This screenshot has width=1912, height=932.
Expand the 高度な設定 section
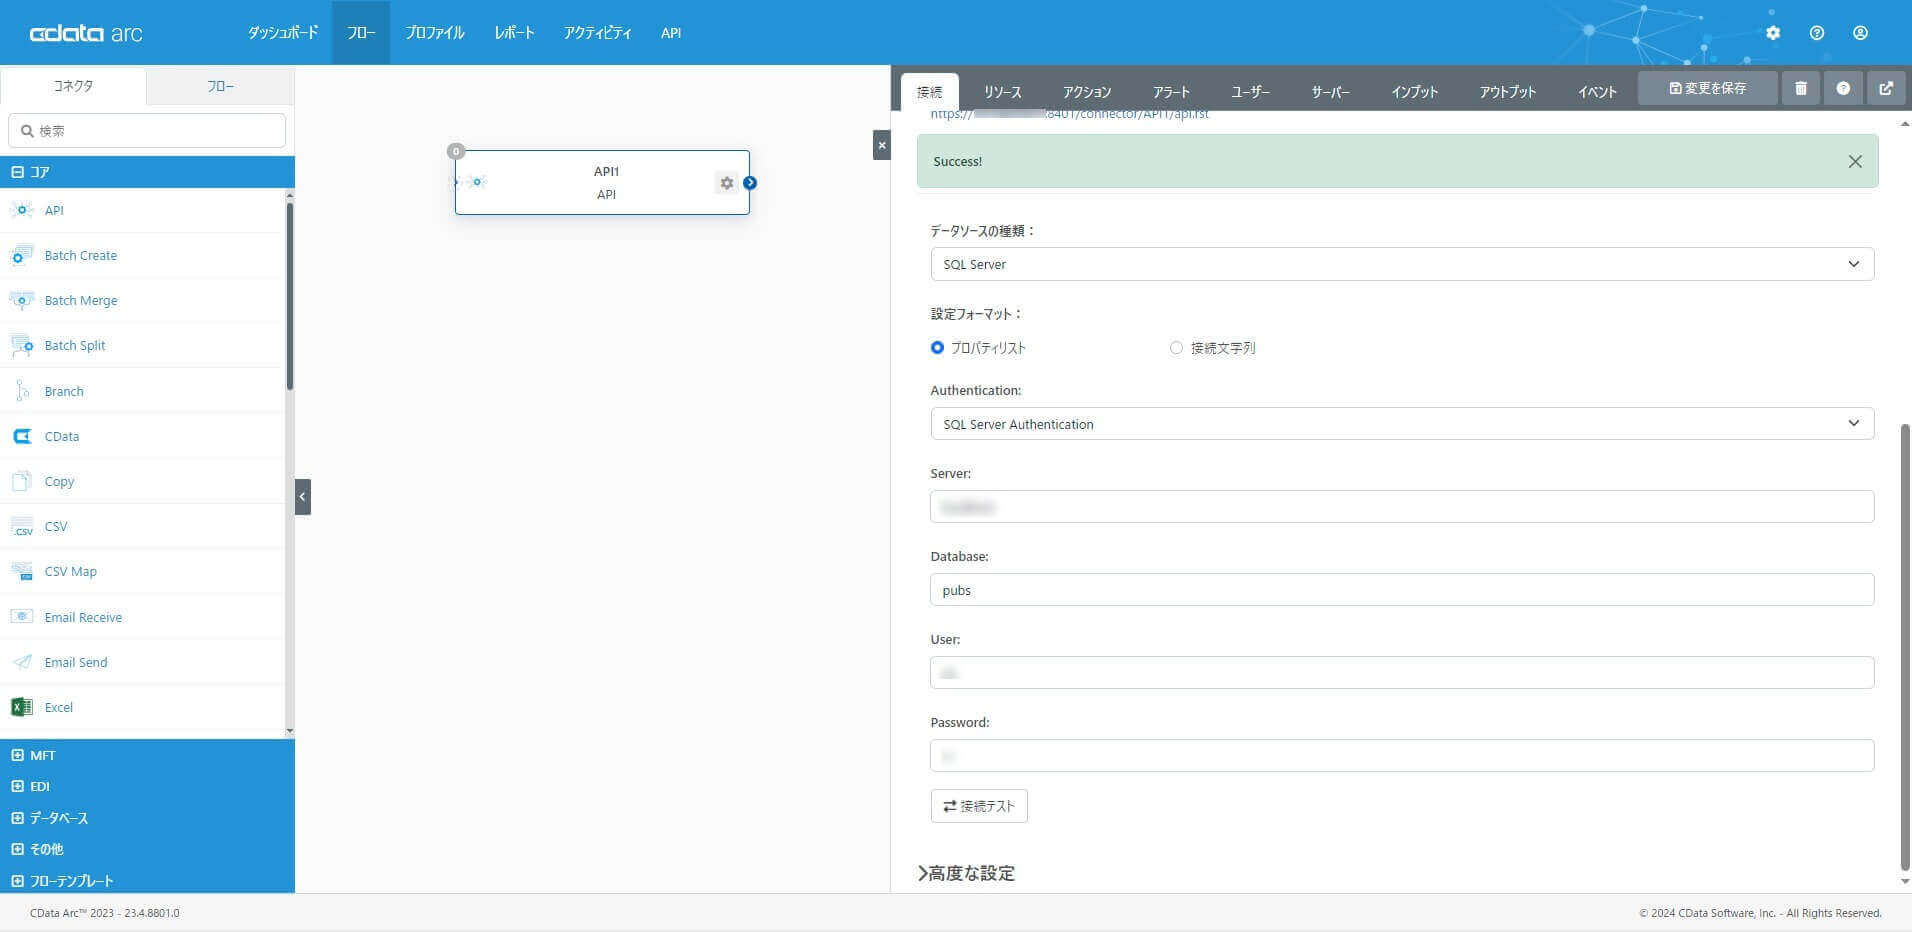(x=966, y=873)
